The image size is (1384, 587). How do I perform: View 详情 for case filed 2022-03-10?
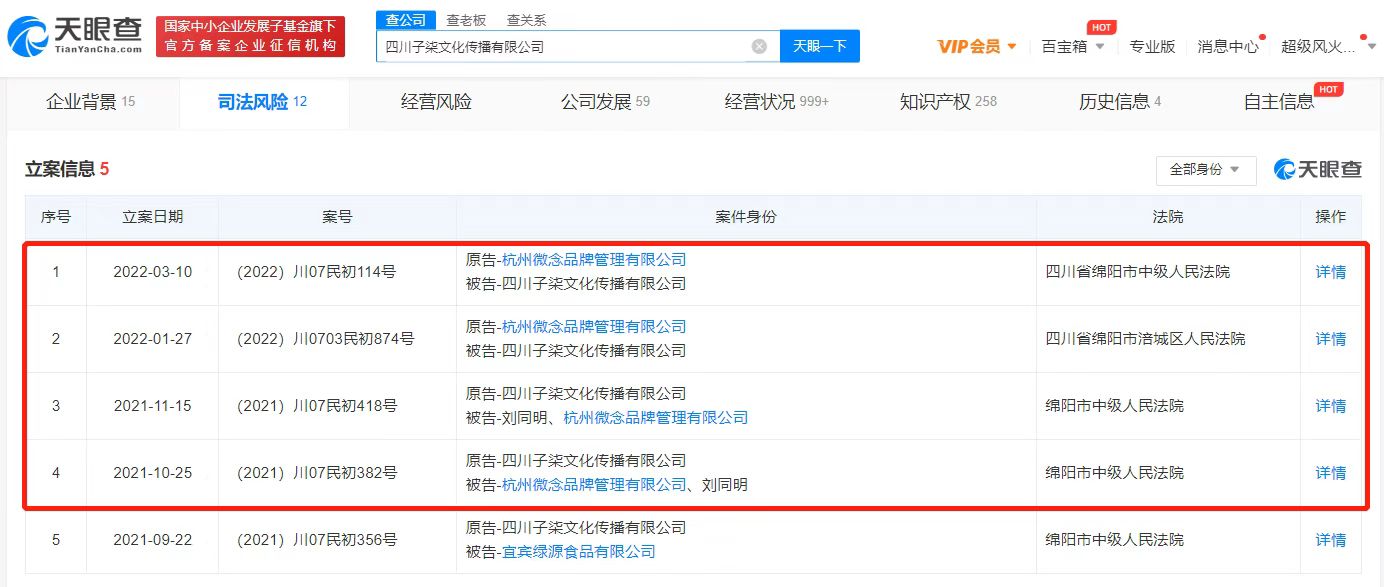point(1330,272)
